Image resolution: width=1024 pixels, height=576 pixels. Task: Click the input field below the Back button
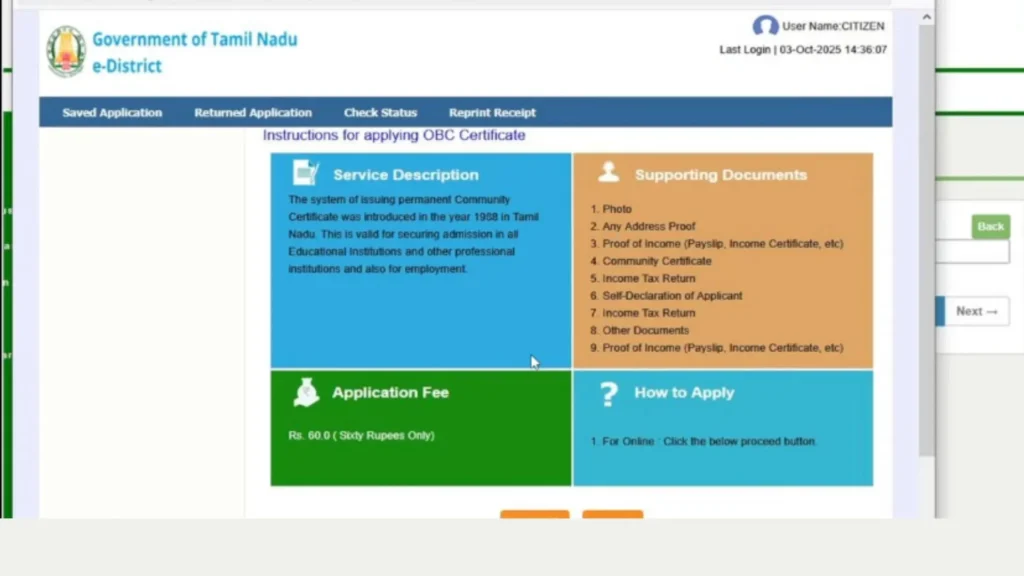(x=972, y=251)
